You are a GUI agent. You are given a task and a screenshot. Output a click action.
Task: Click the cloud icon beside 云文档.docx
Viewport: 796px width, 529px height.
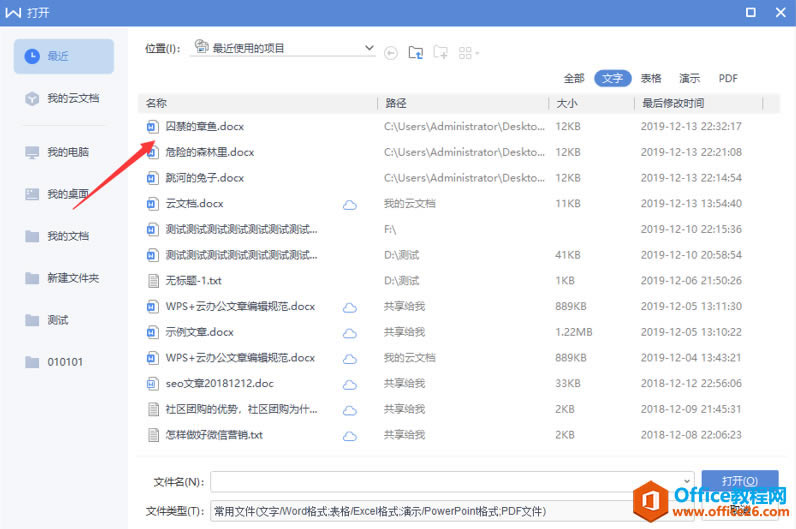pos(350,205)
